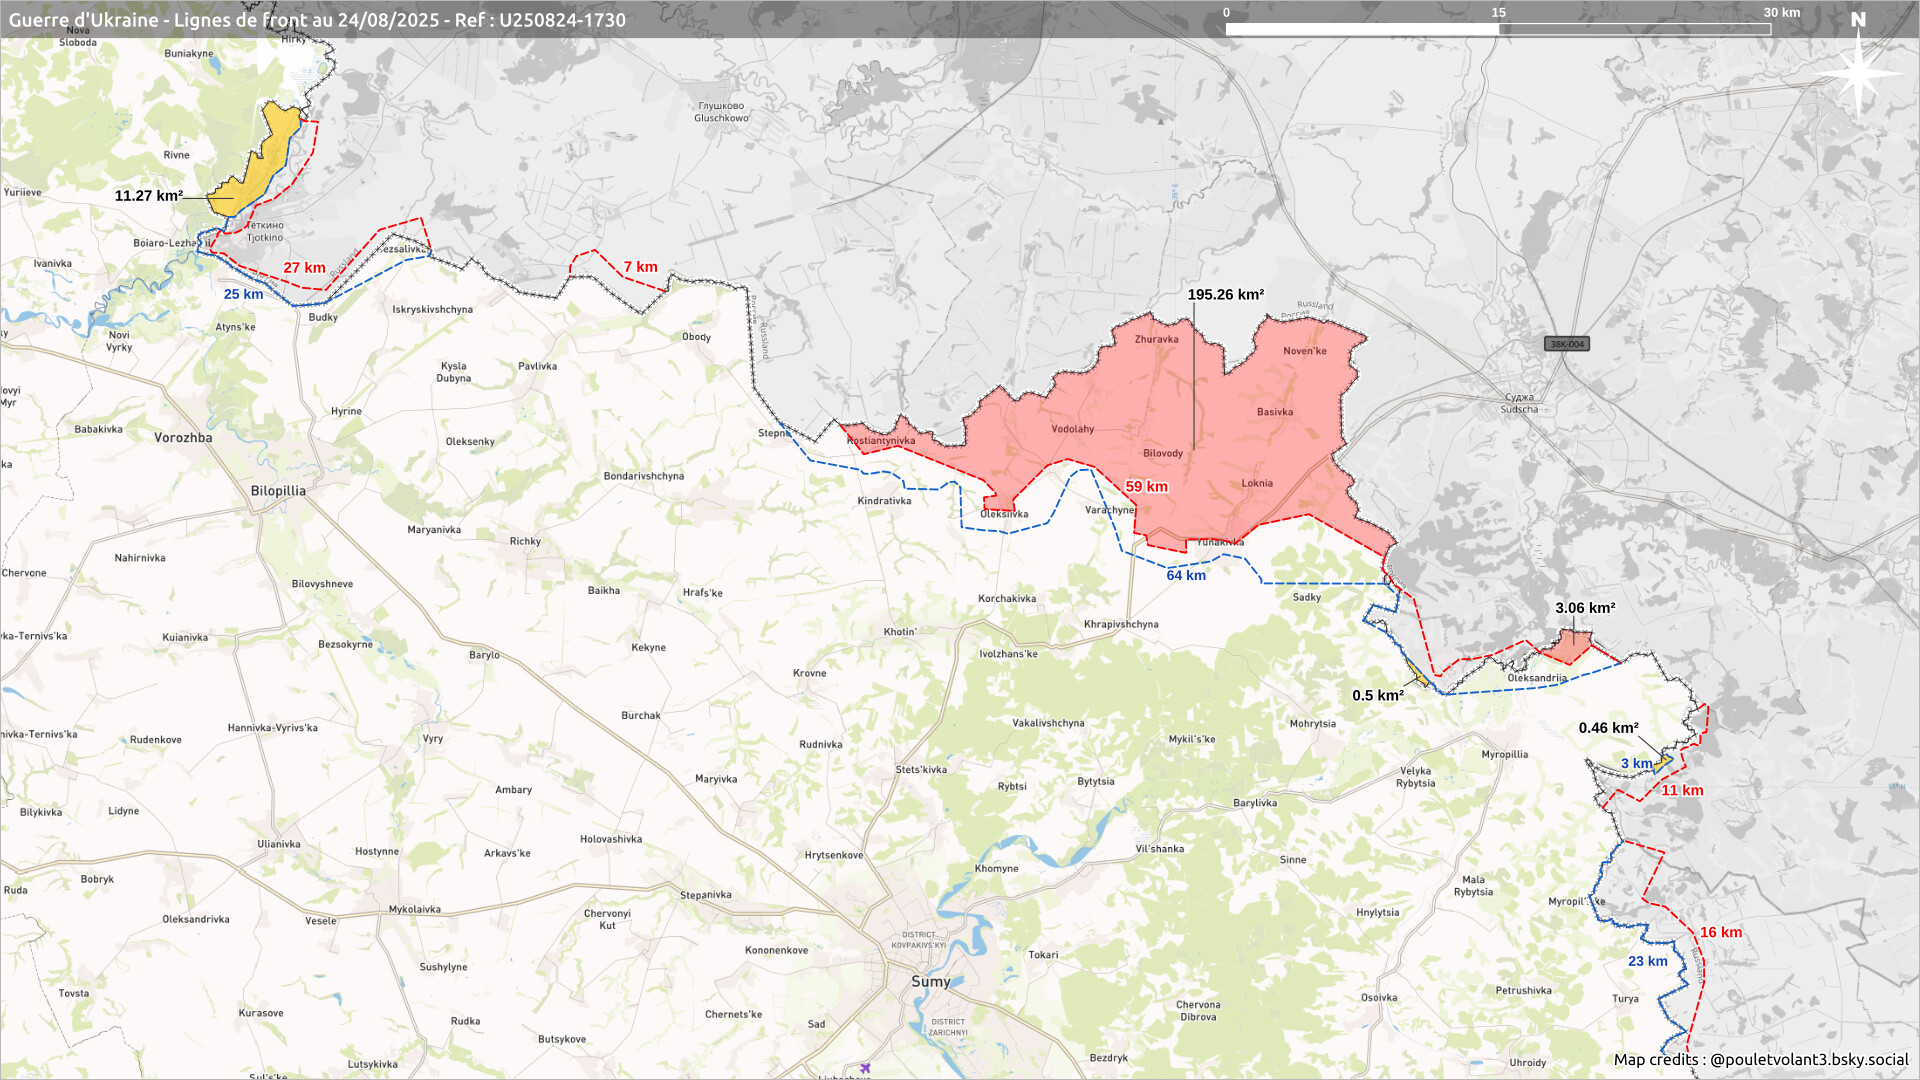The height and width of the screenshot is (1080, 1920).
Task: Click the purple airplane icon near Sumy
Action: coord(865,1068)
